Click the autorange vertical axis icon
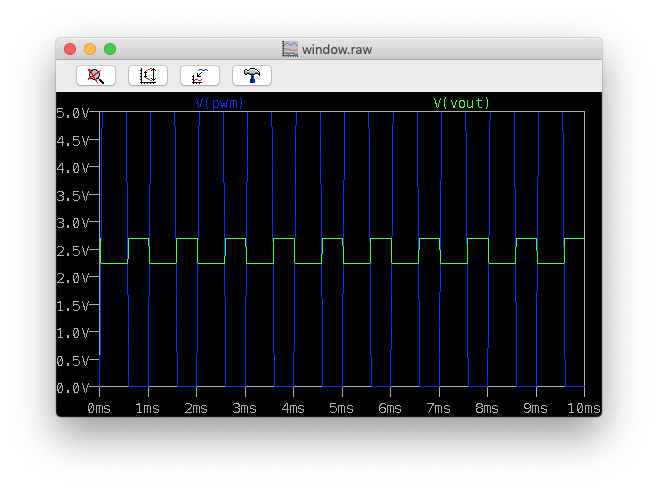Image resolution: width=658 pixels, height=491 pixels. [x=148, y=76]
